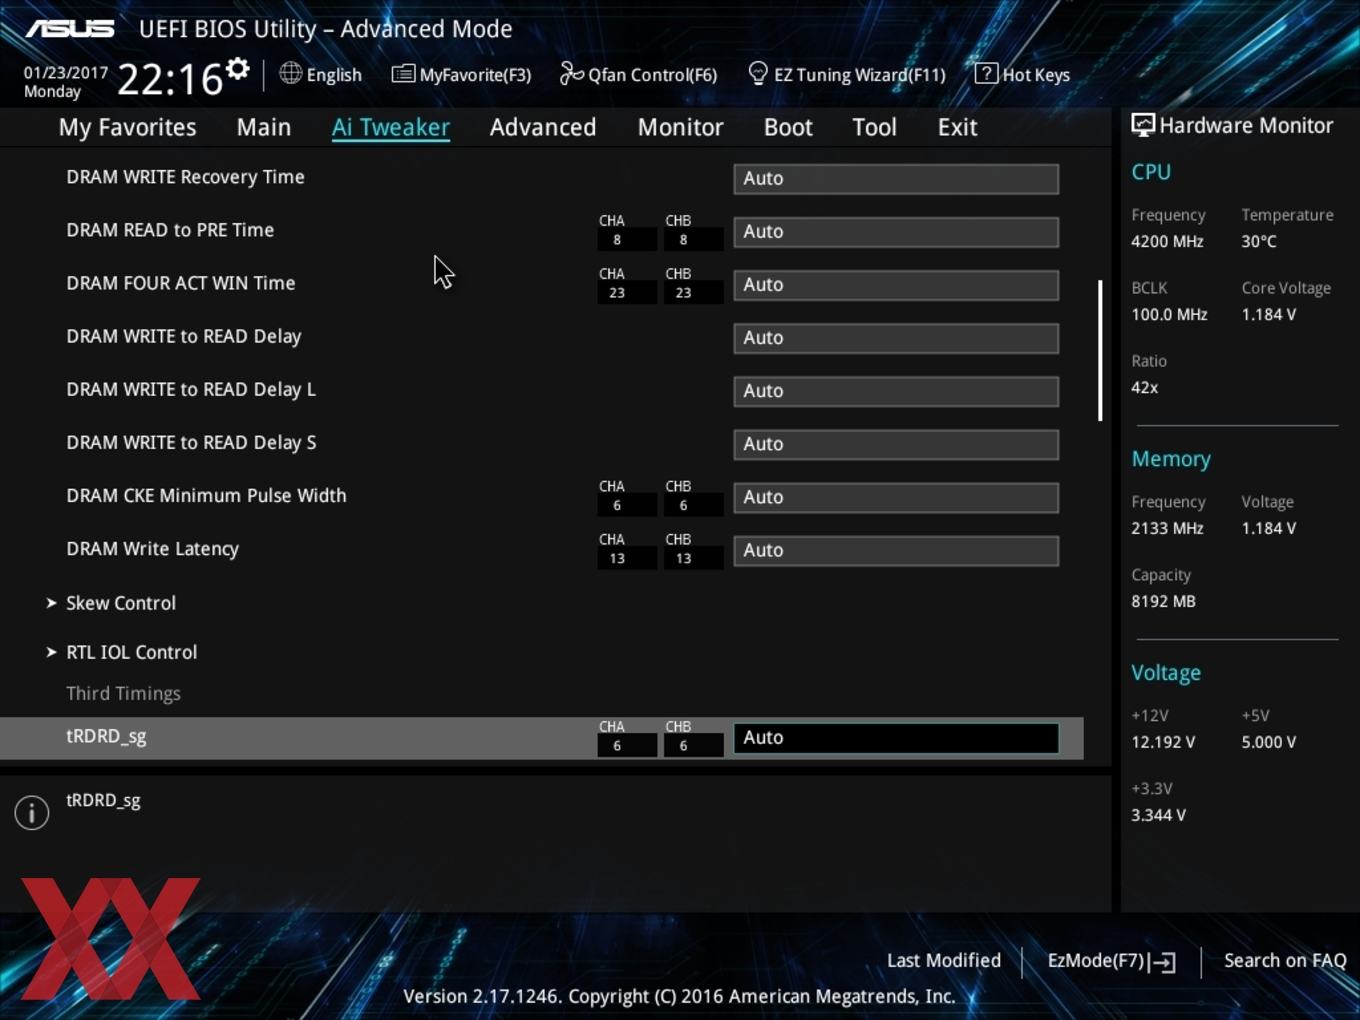This screenshot has height=1020, width=1360.
Task: Expand the Skew Control submenu
Action: 121,603
